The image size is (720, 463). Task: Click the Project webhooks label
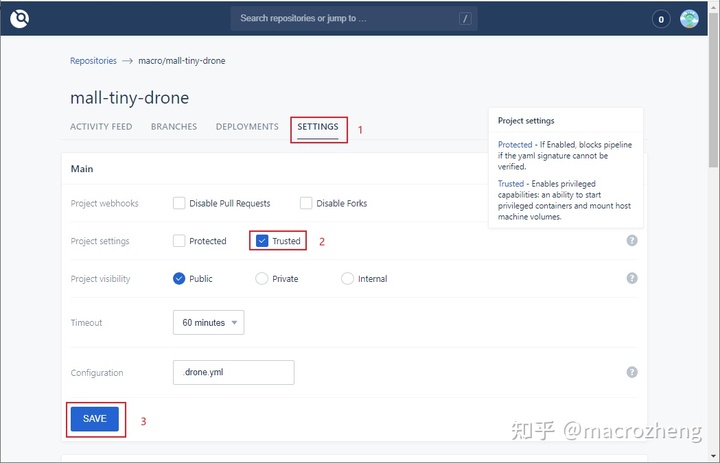pos(104,203)
